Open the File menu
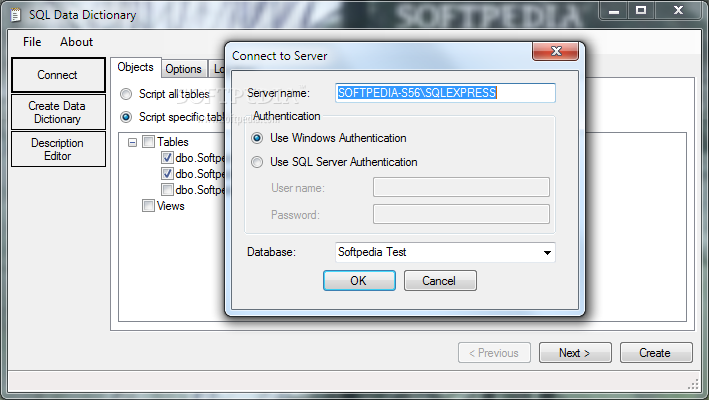This screenshot has height=400, width=709. [x=32, y=42]
